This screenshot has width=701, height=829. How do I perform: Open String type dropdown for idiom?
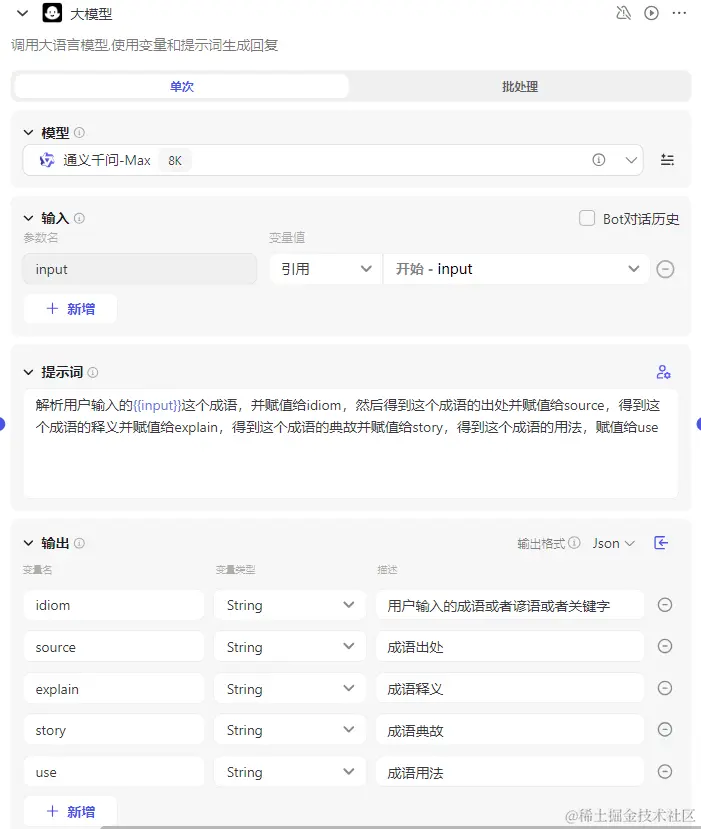(x=290, y=605)
